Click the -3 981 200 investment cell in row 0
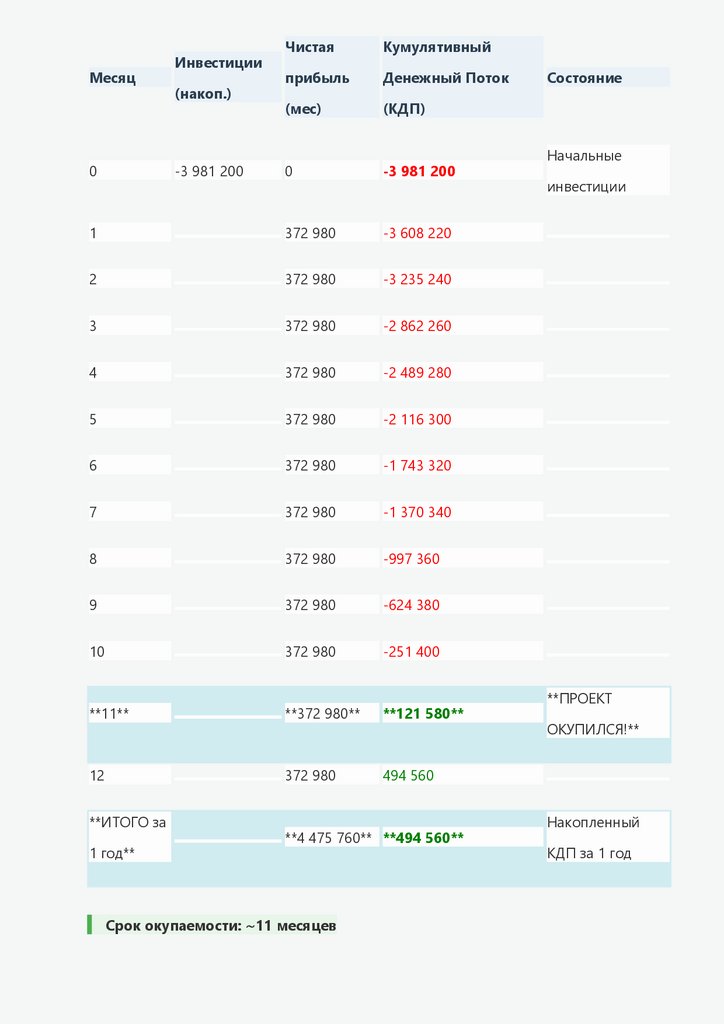 click(209, 172)
